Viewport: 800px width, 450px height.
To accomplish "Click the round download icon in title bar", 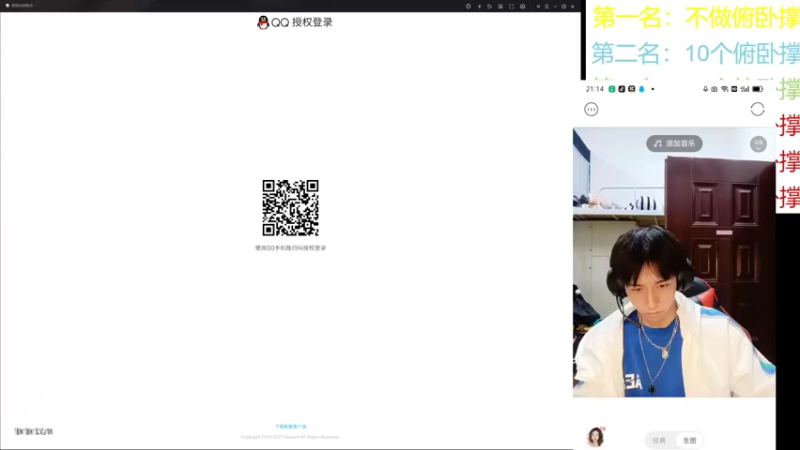I will tap(522, 7).
